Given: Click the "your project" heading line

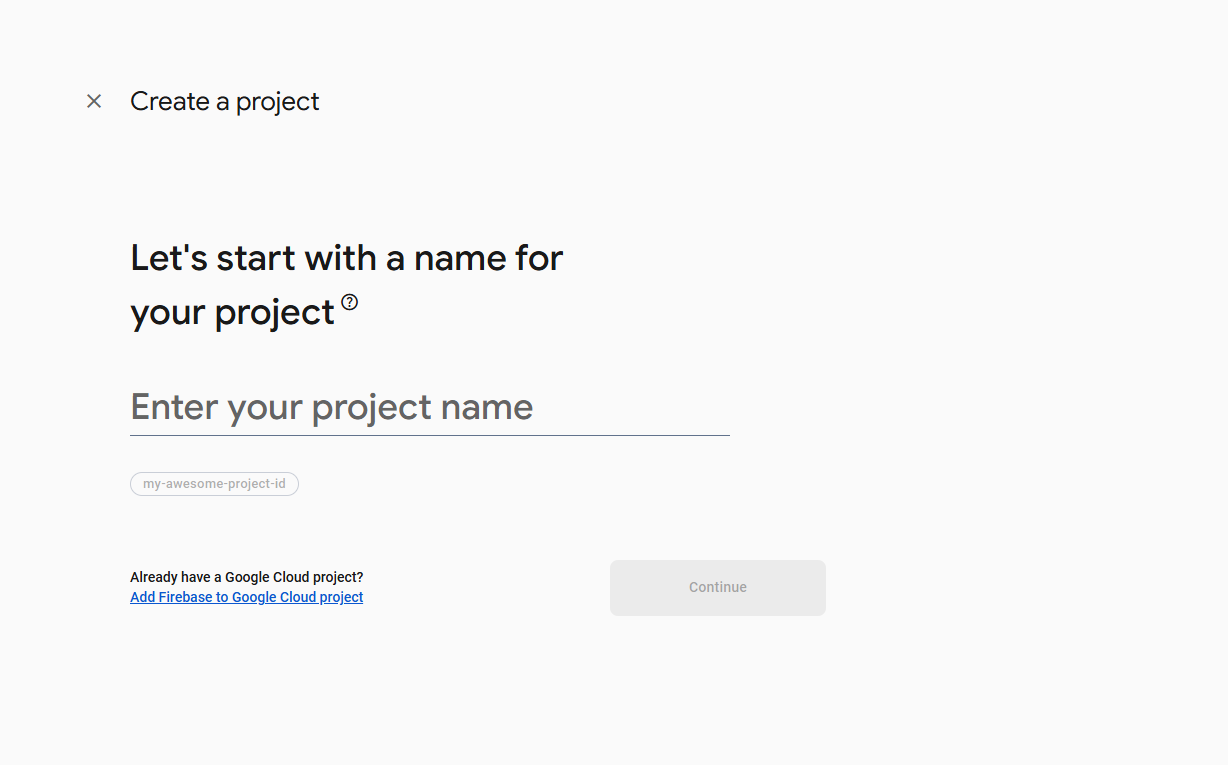Looking at the screenshot, I should pos(232,312).
